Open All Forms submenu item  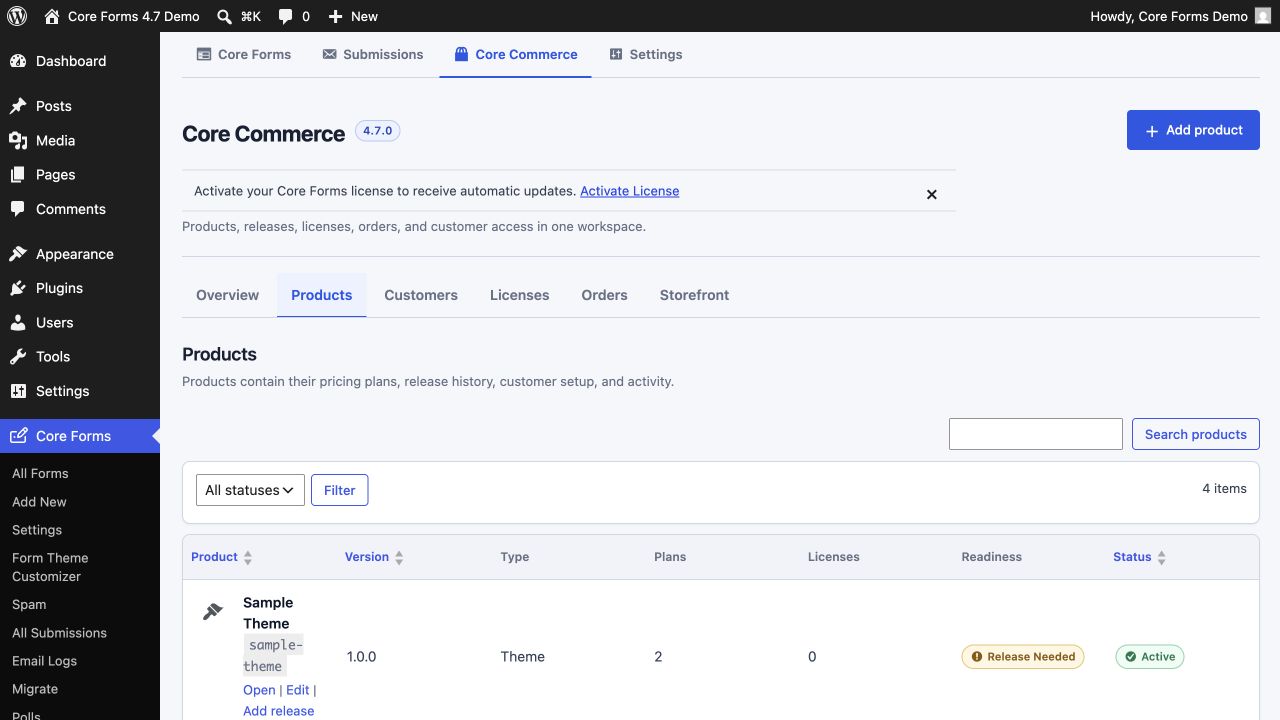tap(40, 473)
